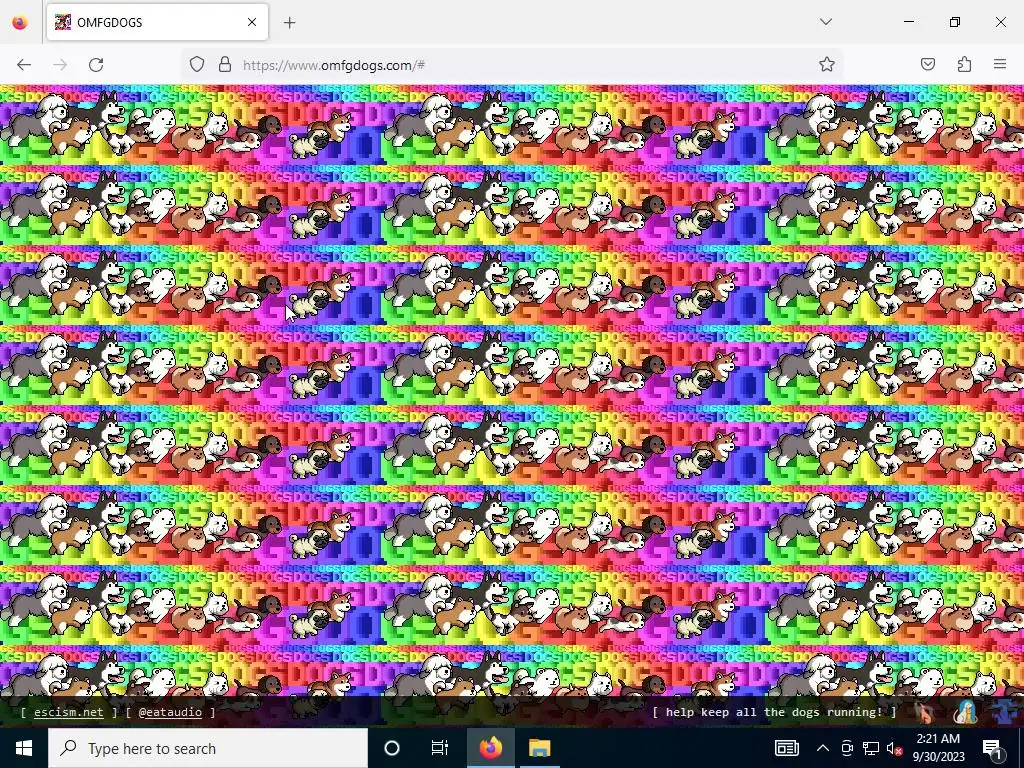Image resolution: width=1024 pixels, height=768 pixels.
Task: Minimize the Firefox window
Action: [x=908, y=22]
